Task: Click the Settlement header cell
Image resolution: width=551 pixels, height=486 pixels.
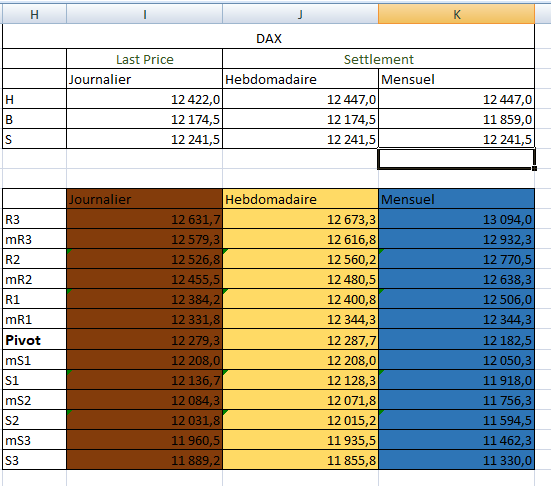Action: (x=378, y=59)
